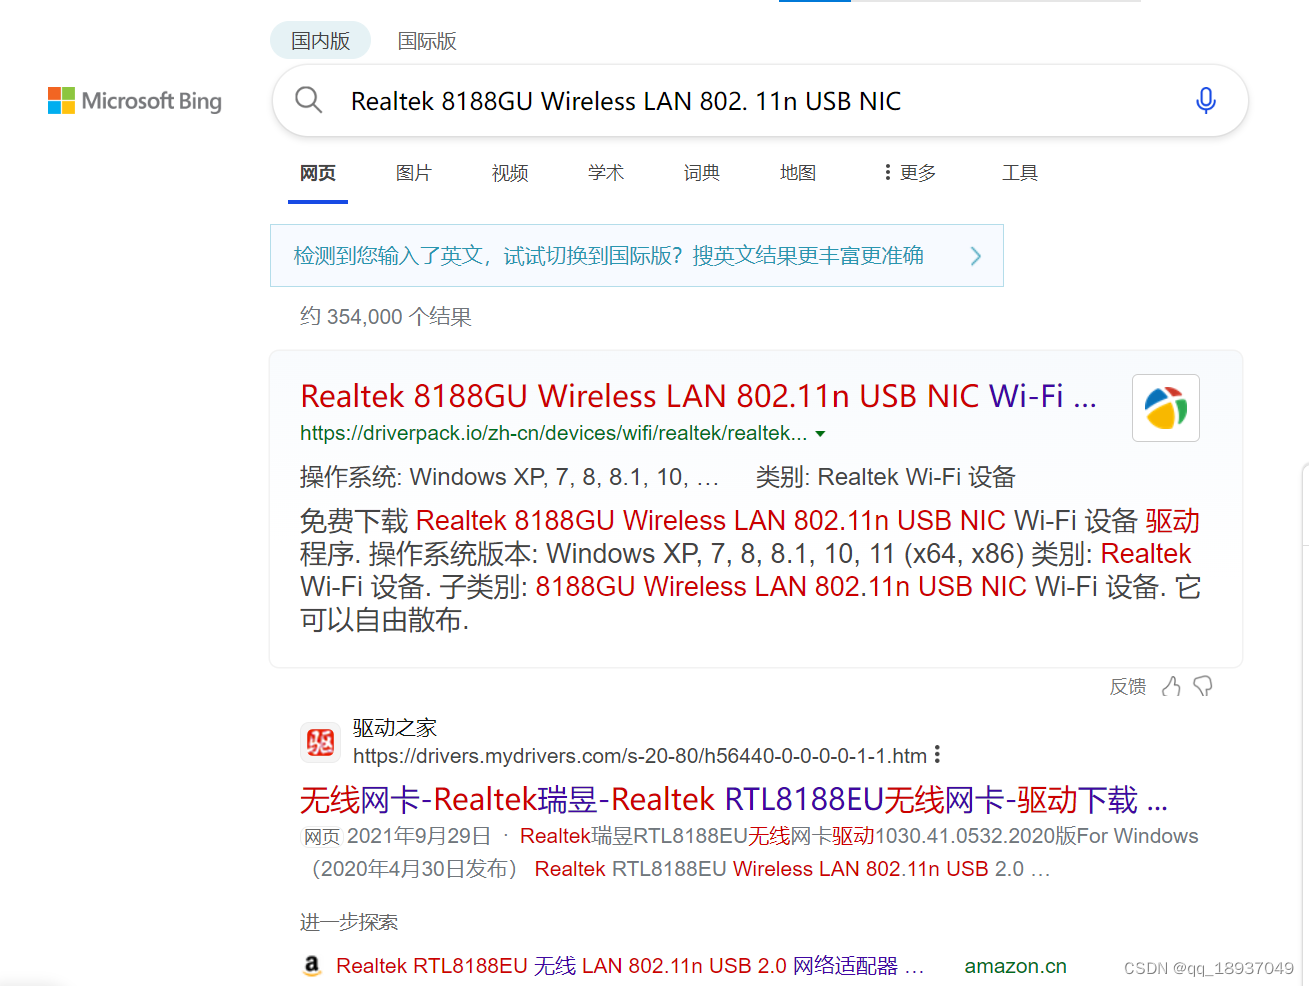Open the DriverPack site icon thumbnail
Image resolution: width=1309 pixels, height=986 pixels.
(1166, 408)
